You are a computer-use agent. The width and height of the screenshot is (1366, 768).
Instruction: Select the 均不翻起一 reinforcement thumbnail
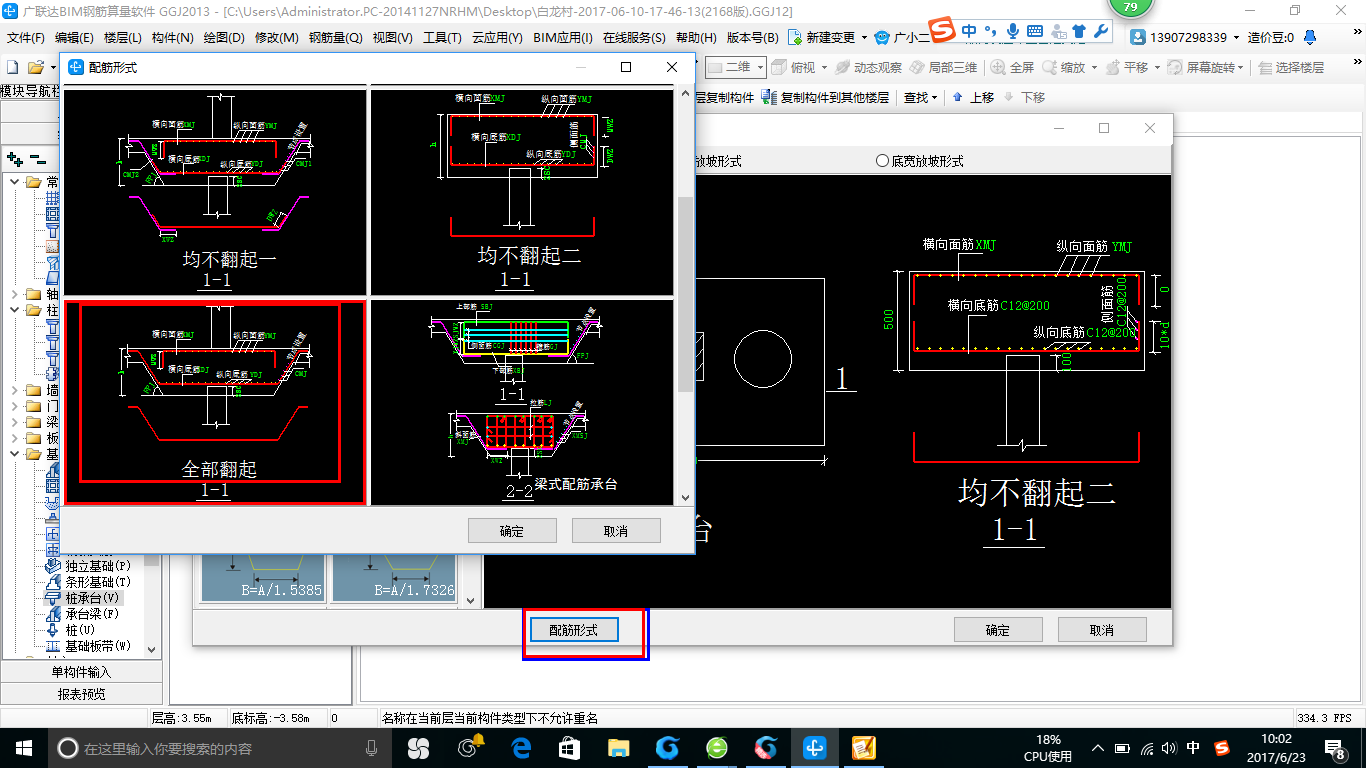coord(215,192)
